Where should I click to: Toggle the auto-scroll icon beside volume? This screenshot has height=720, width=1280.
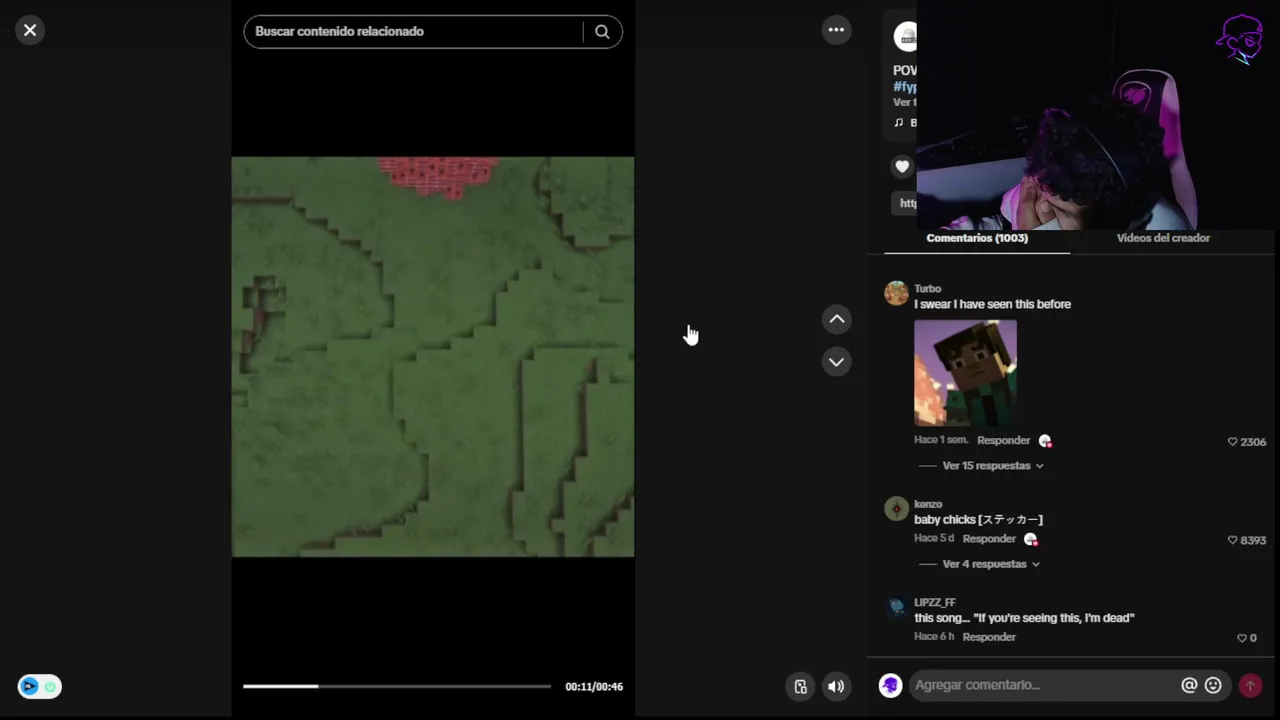tap(800, 686)
